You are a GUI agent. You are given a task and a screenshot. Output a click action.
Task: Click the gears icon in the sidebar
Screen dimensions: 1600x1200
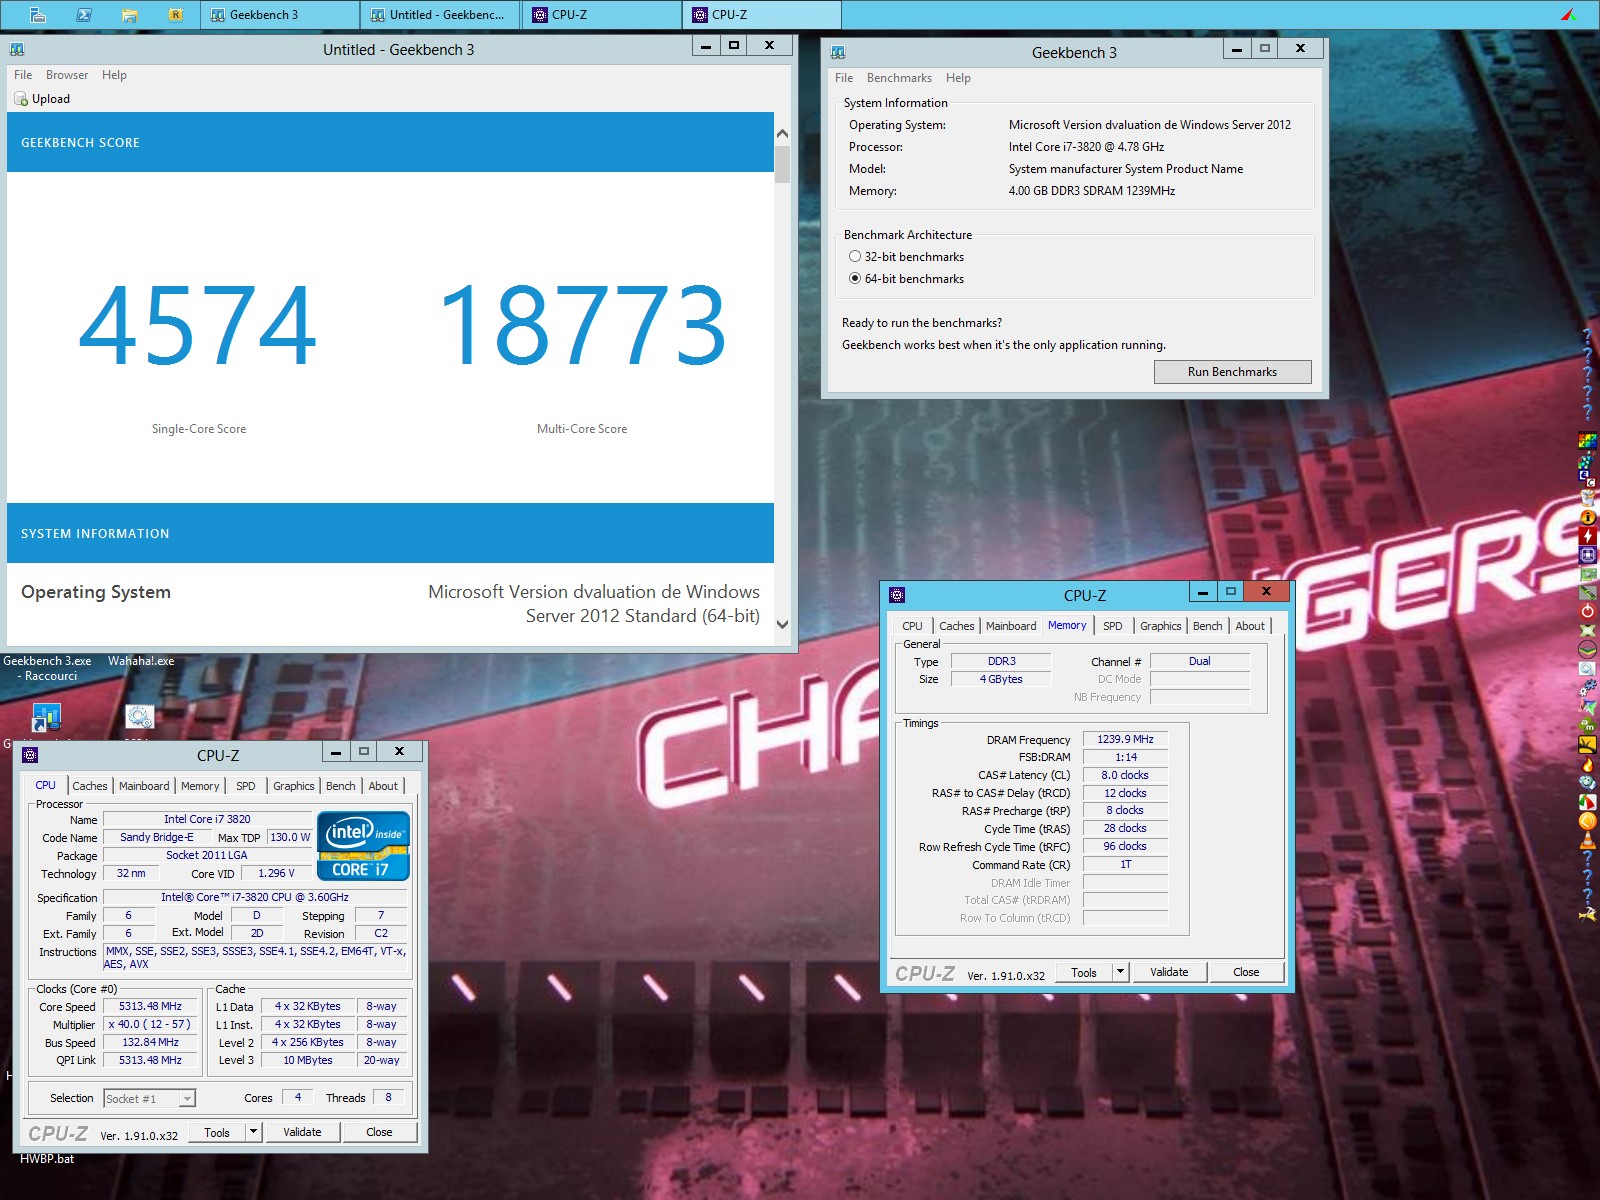click(1587, 688)
